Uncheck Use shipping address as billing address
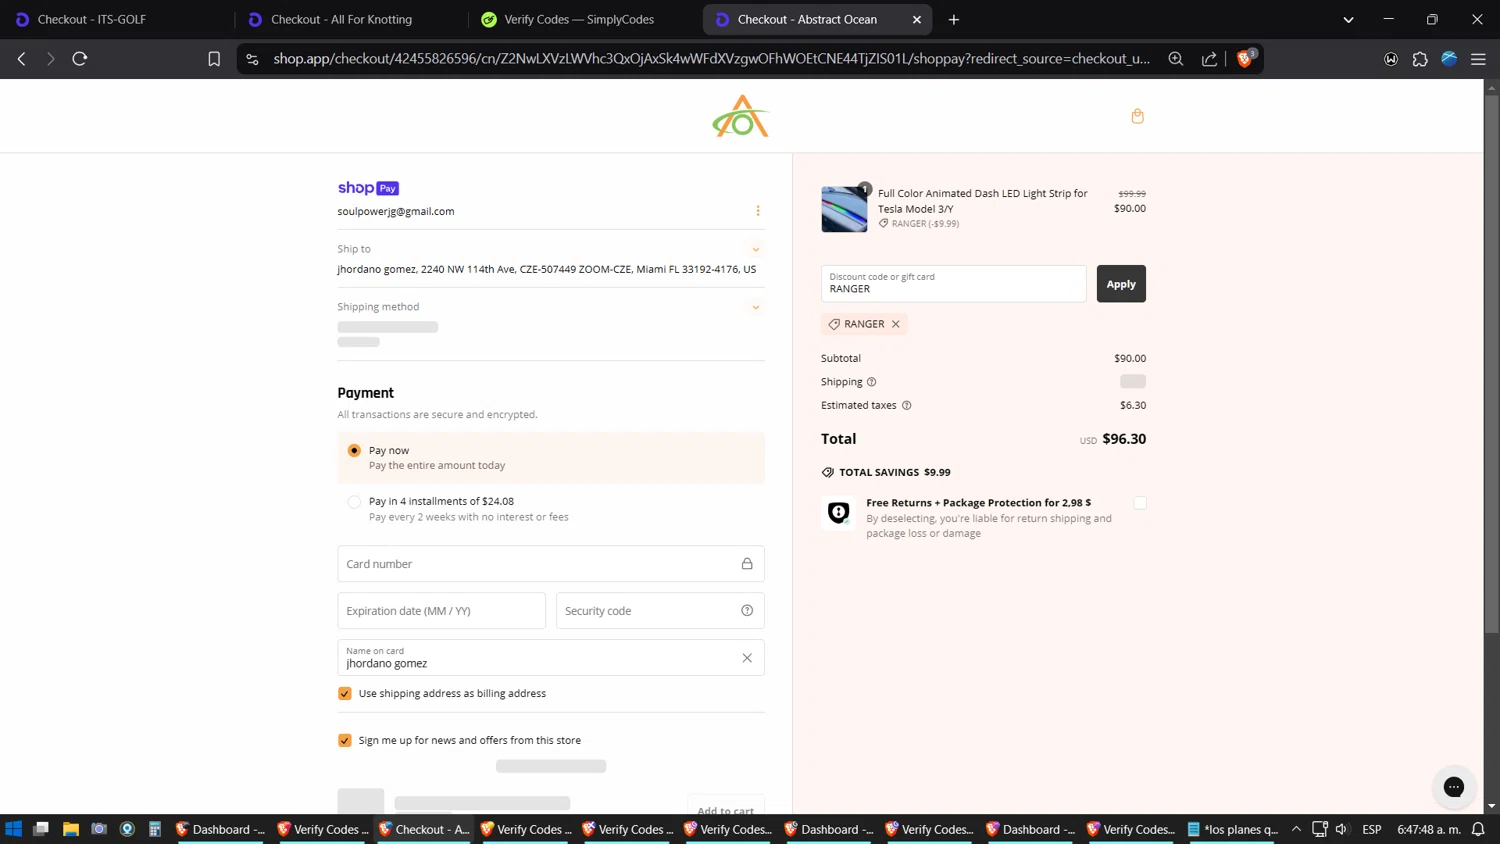The image size is (1500, 844). coord(345,694)
